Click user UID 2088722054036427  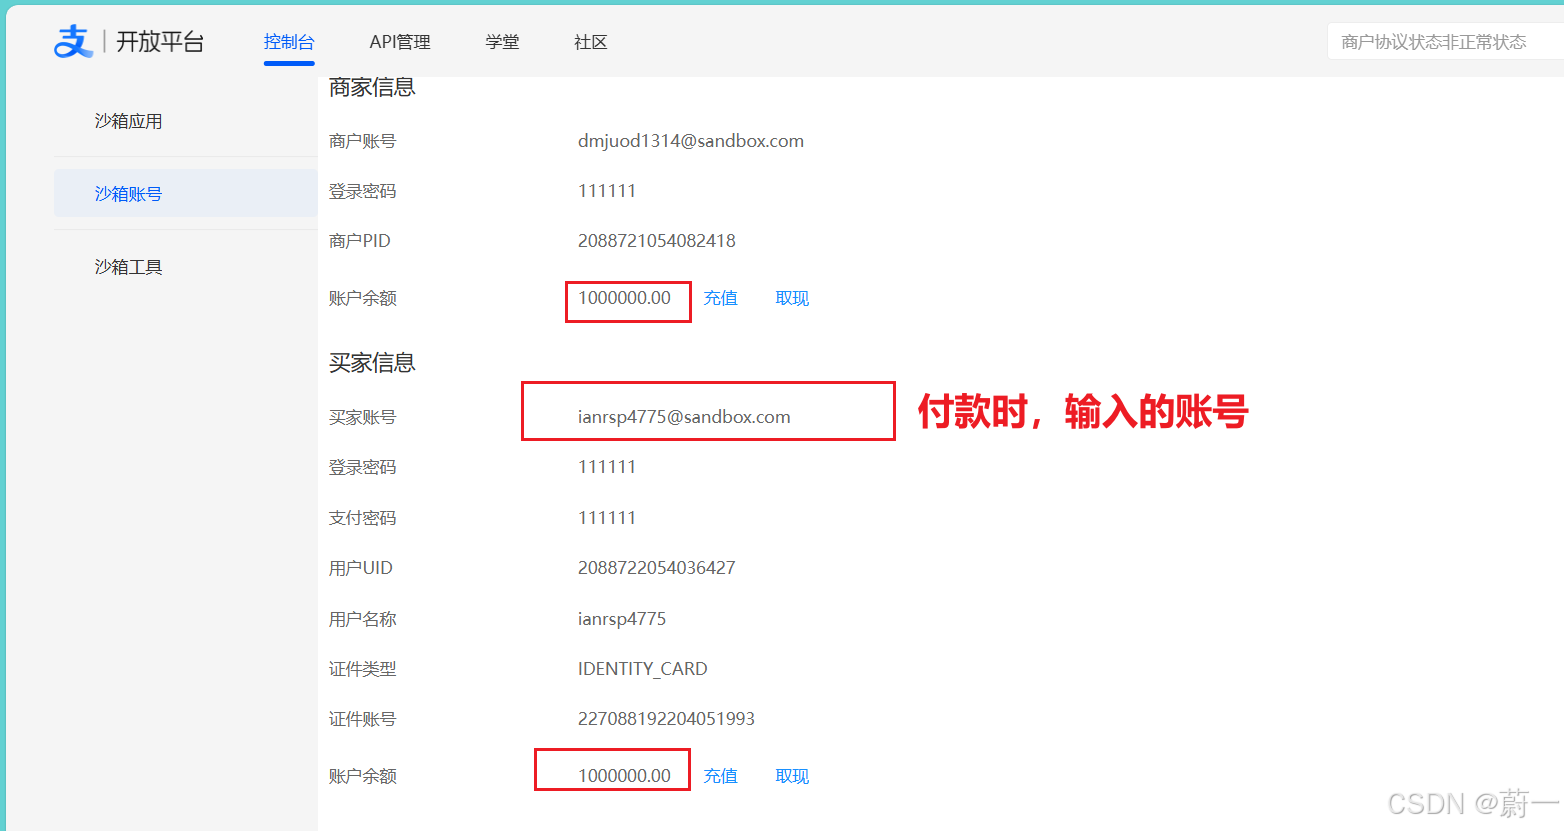[x=657, y=568]
